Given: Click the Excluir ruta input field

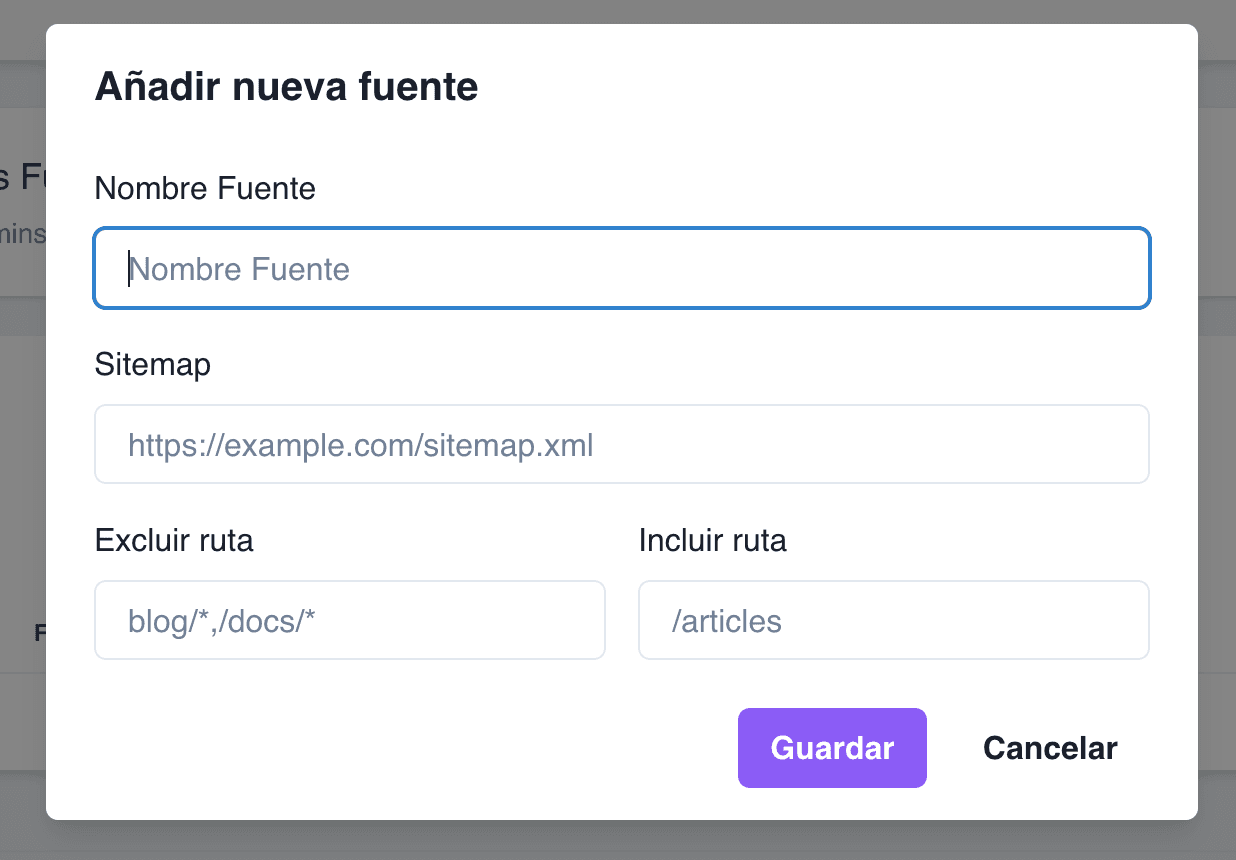Looking at the screenshot, I should [349, 620].
